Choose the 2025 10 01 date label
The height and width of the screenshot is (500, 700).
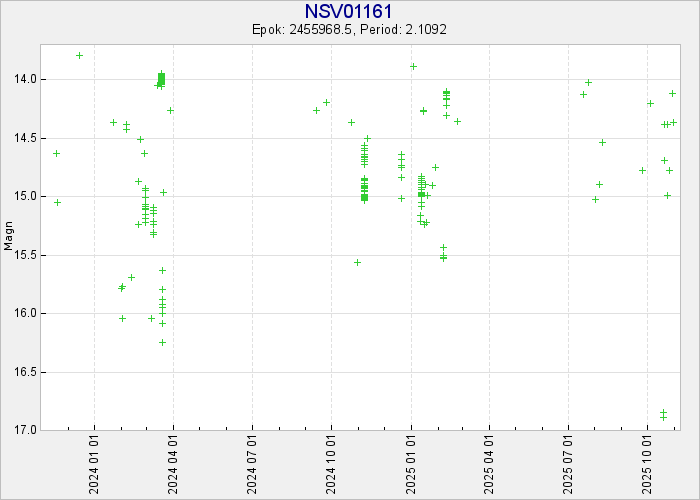(648, 464)
